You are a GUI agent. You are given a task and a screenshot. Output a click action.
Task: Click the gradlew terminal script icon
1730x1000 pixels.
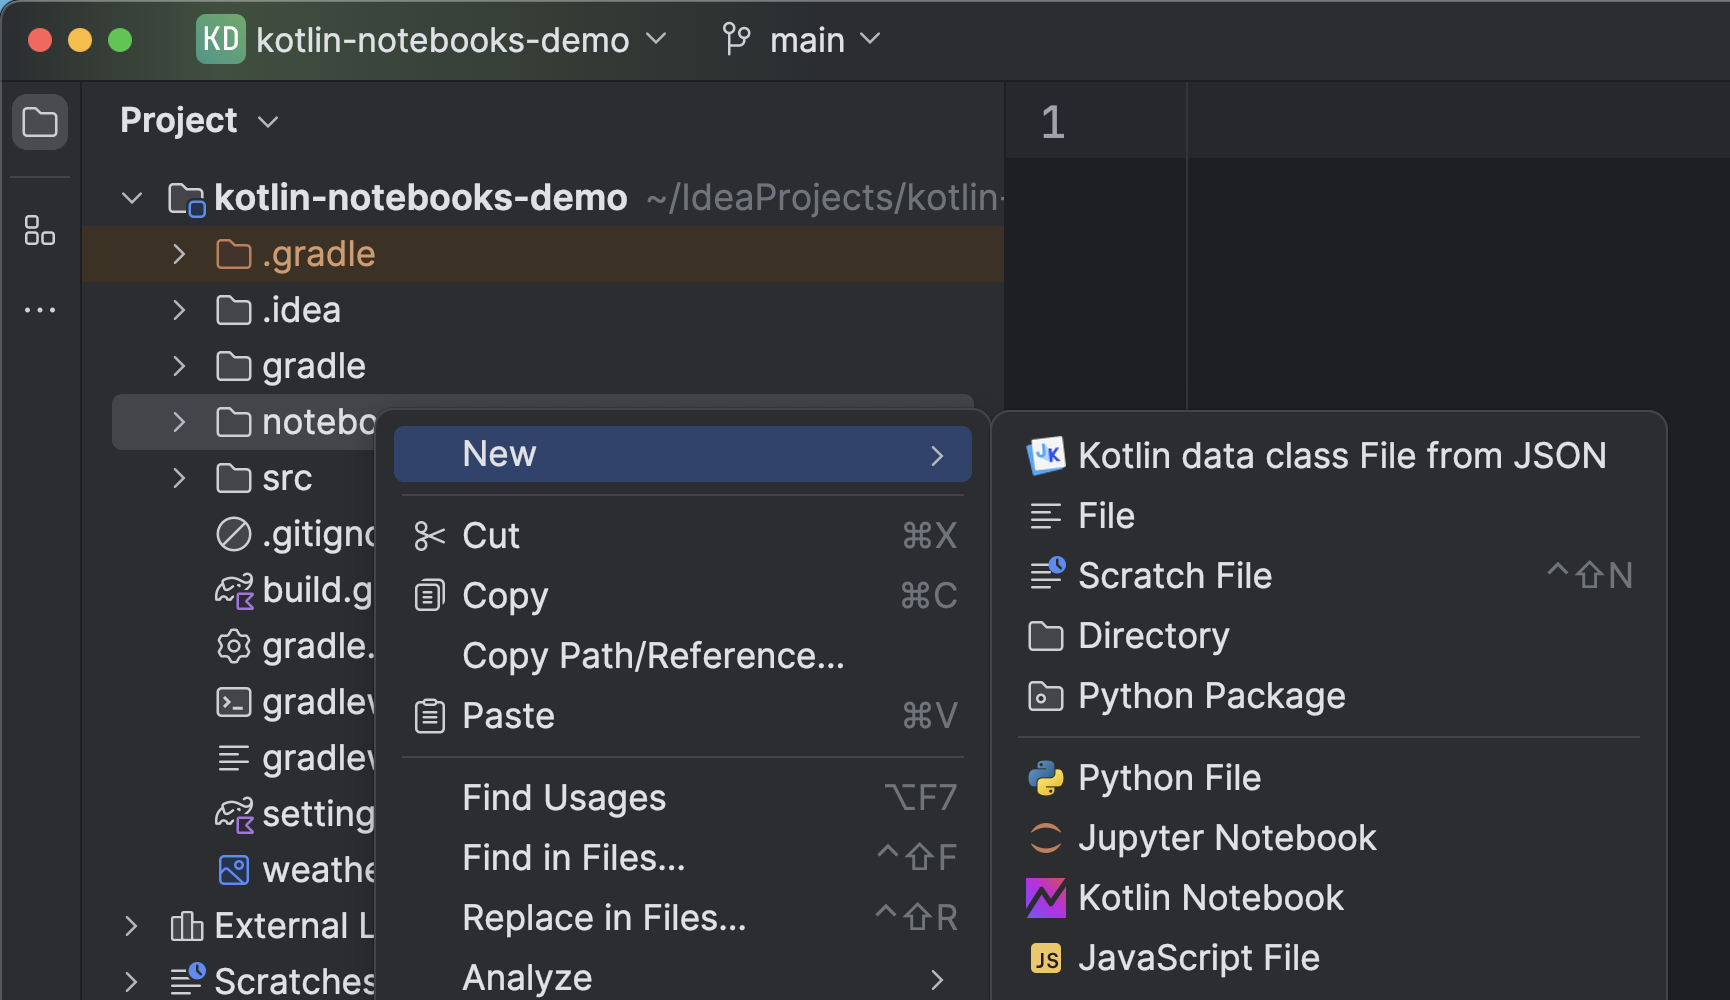pyautogui.click(x=234, y=702)
